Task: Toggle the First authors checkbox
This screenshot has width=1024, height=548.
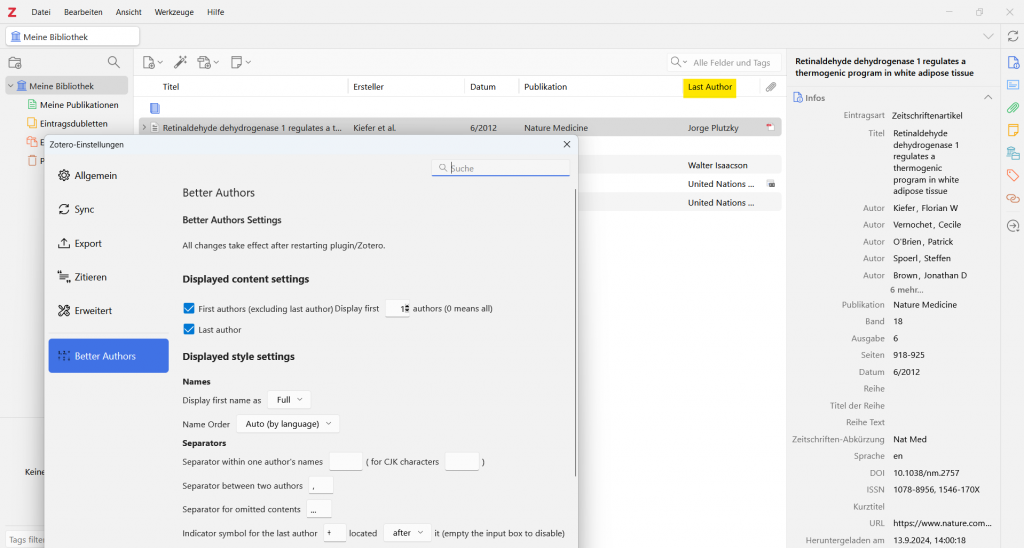Action: 189,308
